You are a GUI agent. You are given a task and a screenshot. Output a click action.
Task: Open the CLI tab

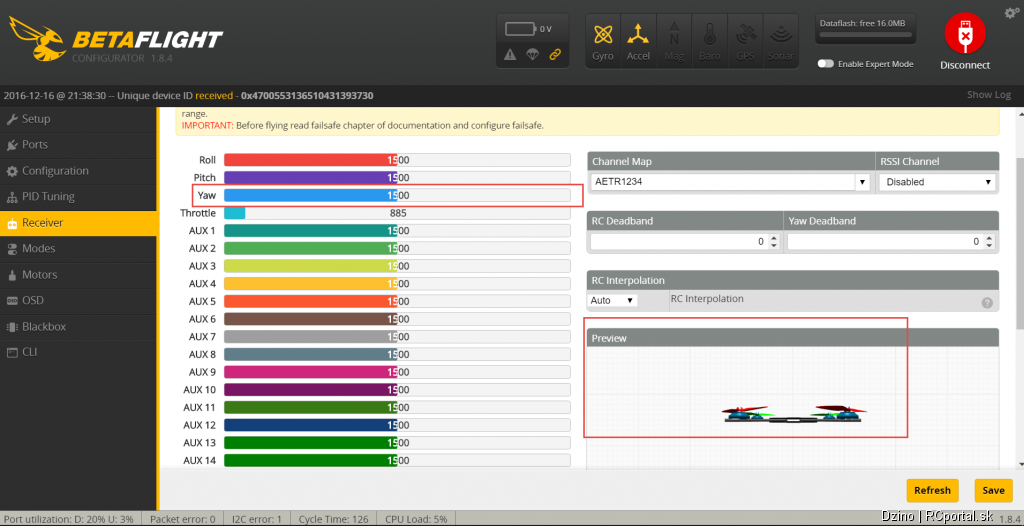point(78,352)
